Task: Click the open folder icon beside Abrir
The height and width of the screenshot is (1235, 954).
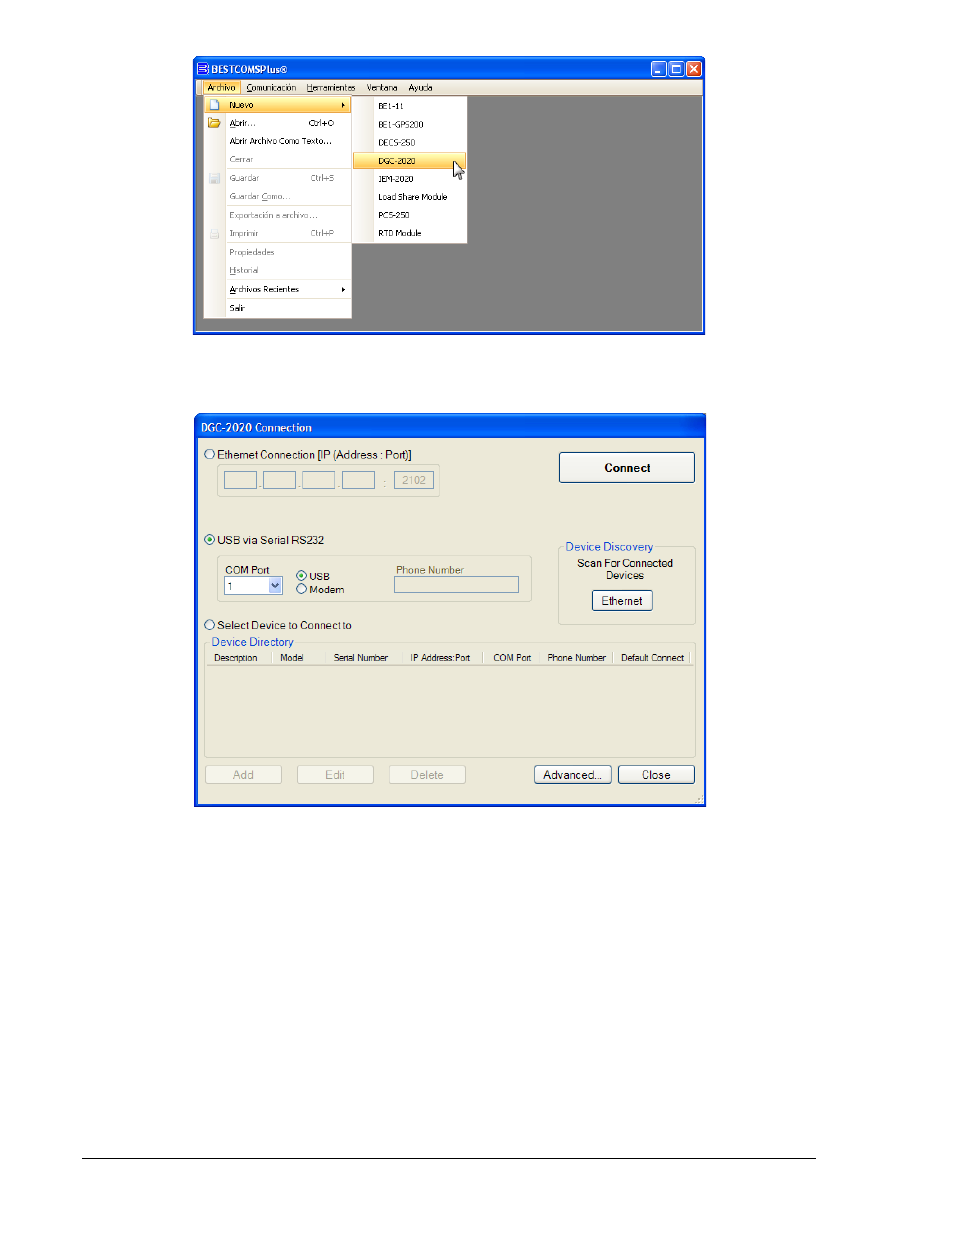Action: click(x=214, y=123)
